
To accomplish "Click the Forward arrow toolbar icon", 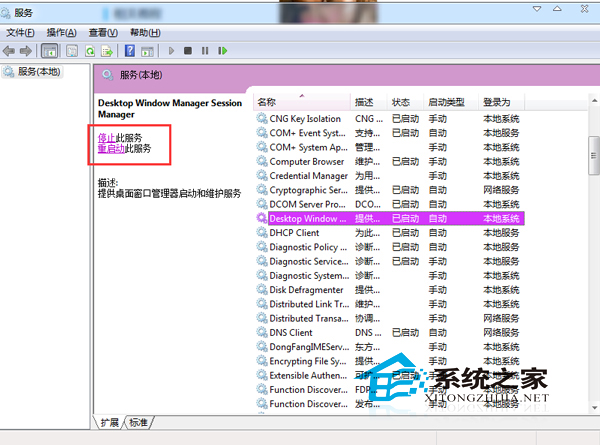I will 26,51.
